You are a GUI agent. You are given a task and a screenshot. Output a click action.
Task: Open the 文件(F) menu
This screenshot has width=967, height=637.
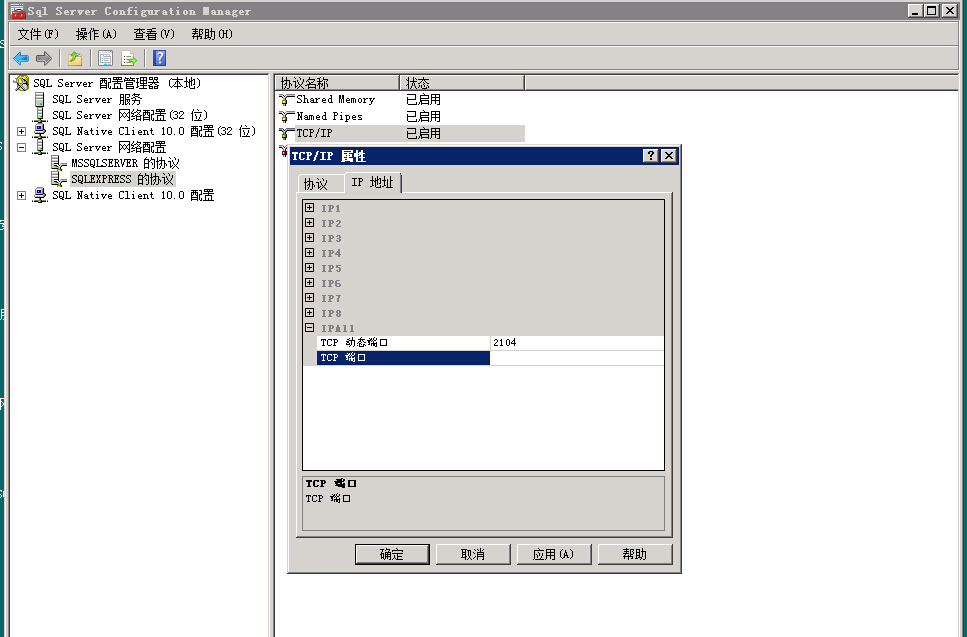38,35
